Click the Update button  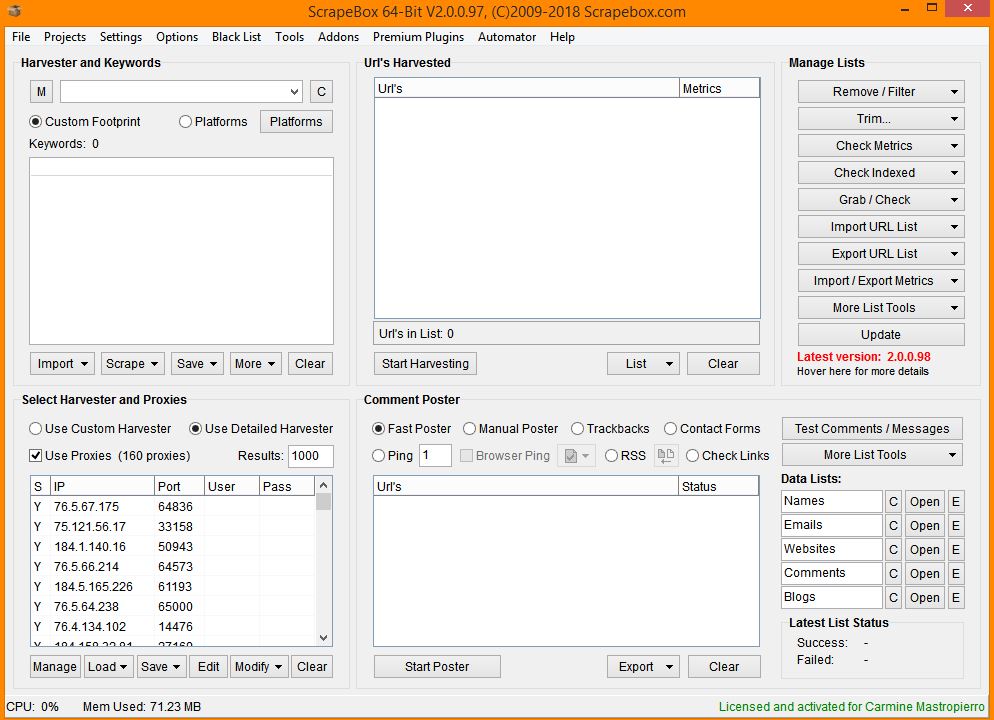(x=881, y=335)
